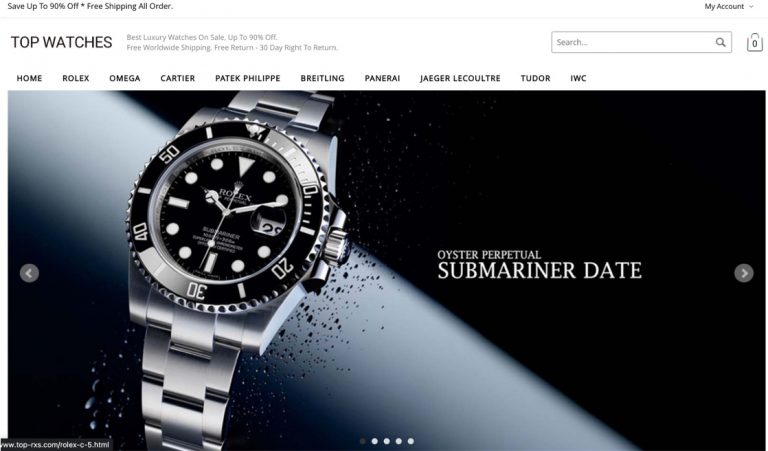Open the Breitling category

point(322,78)
